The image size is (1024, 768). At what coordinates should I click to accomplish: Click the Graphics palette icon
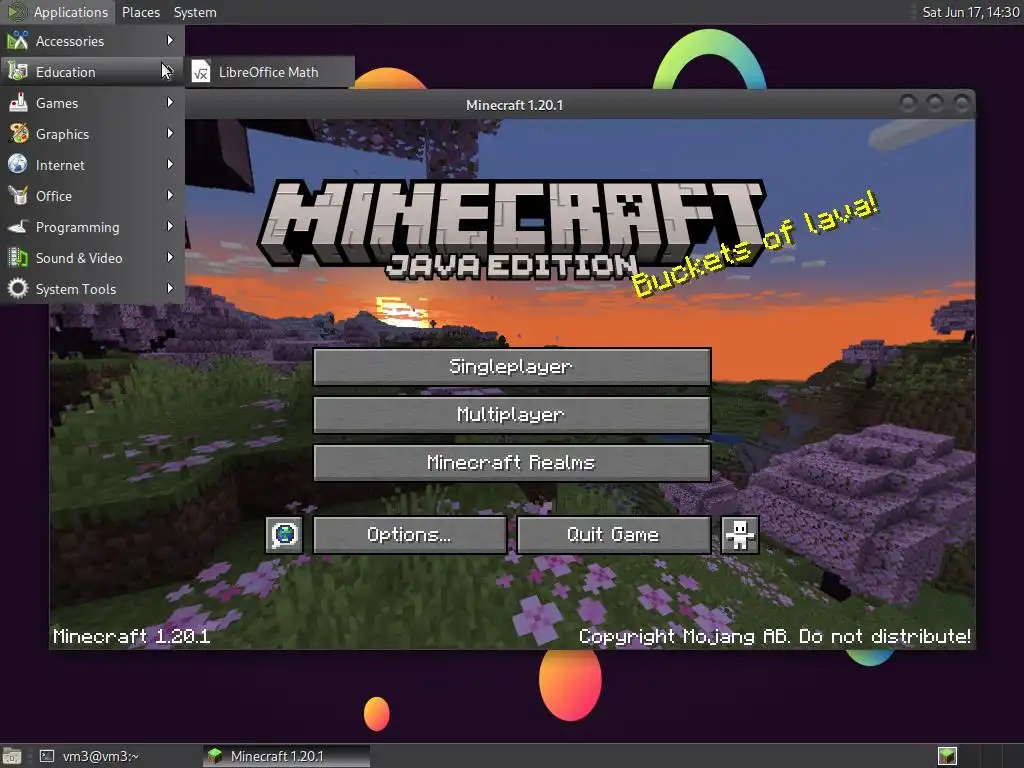pos(18,133)
